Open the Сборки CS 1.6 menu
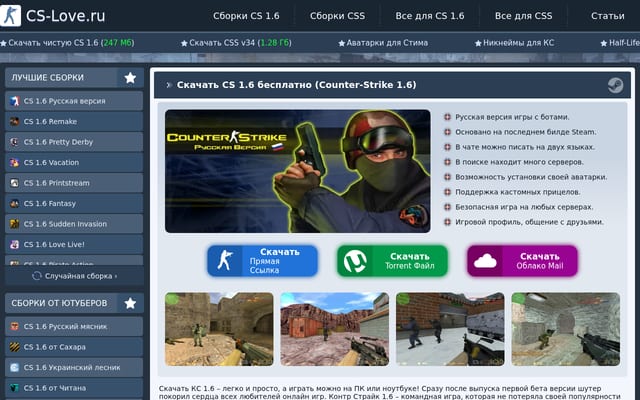Viewport: 640px width, 400px height. point(246,16)
